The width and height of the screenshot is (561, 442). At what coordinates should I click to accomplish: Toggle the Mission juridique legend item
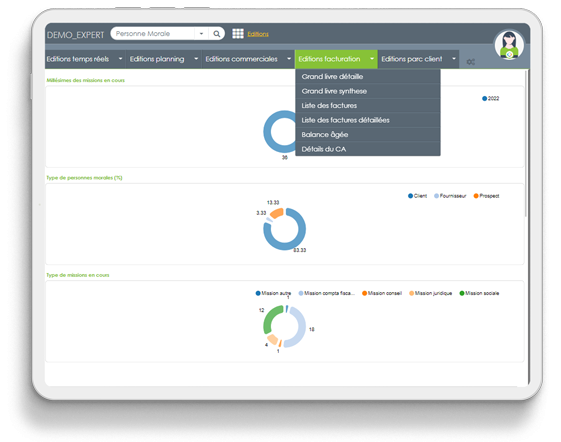(431, 293)
